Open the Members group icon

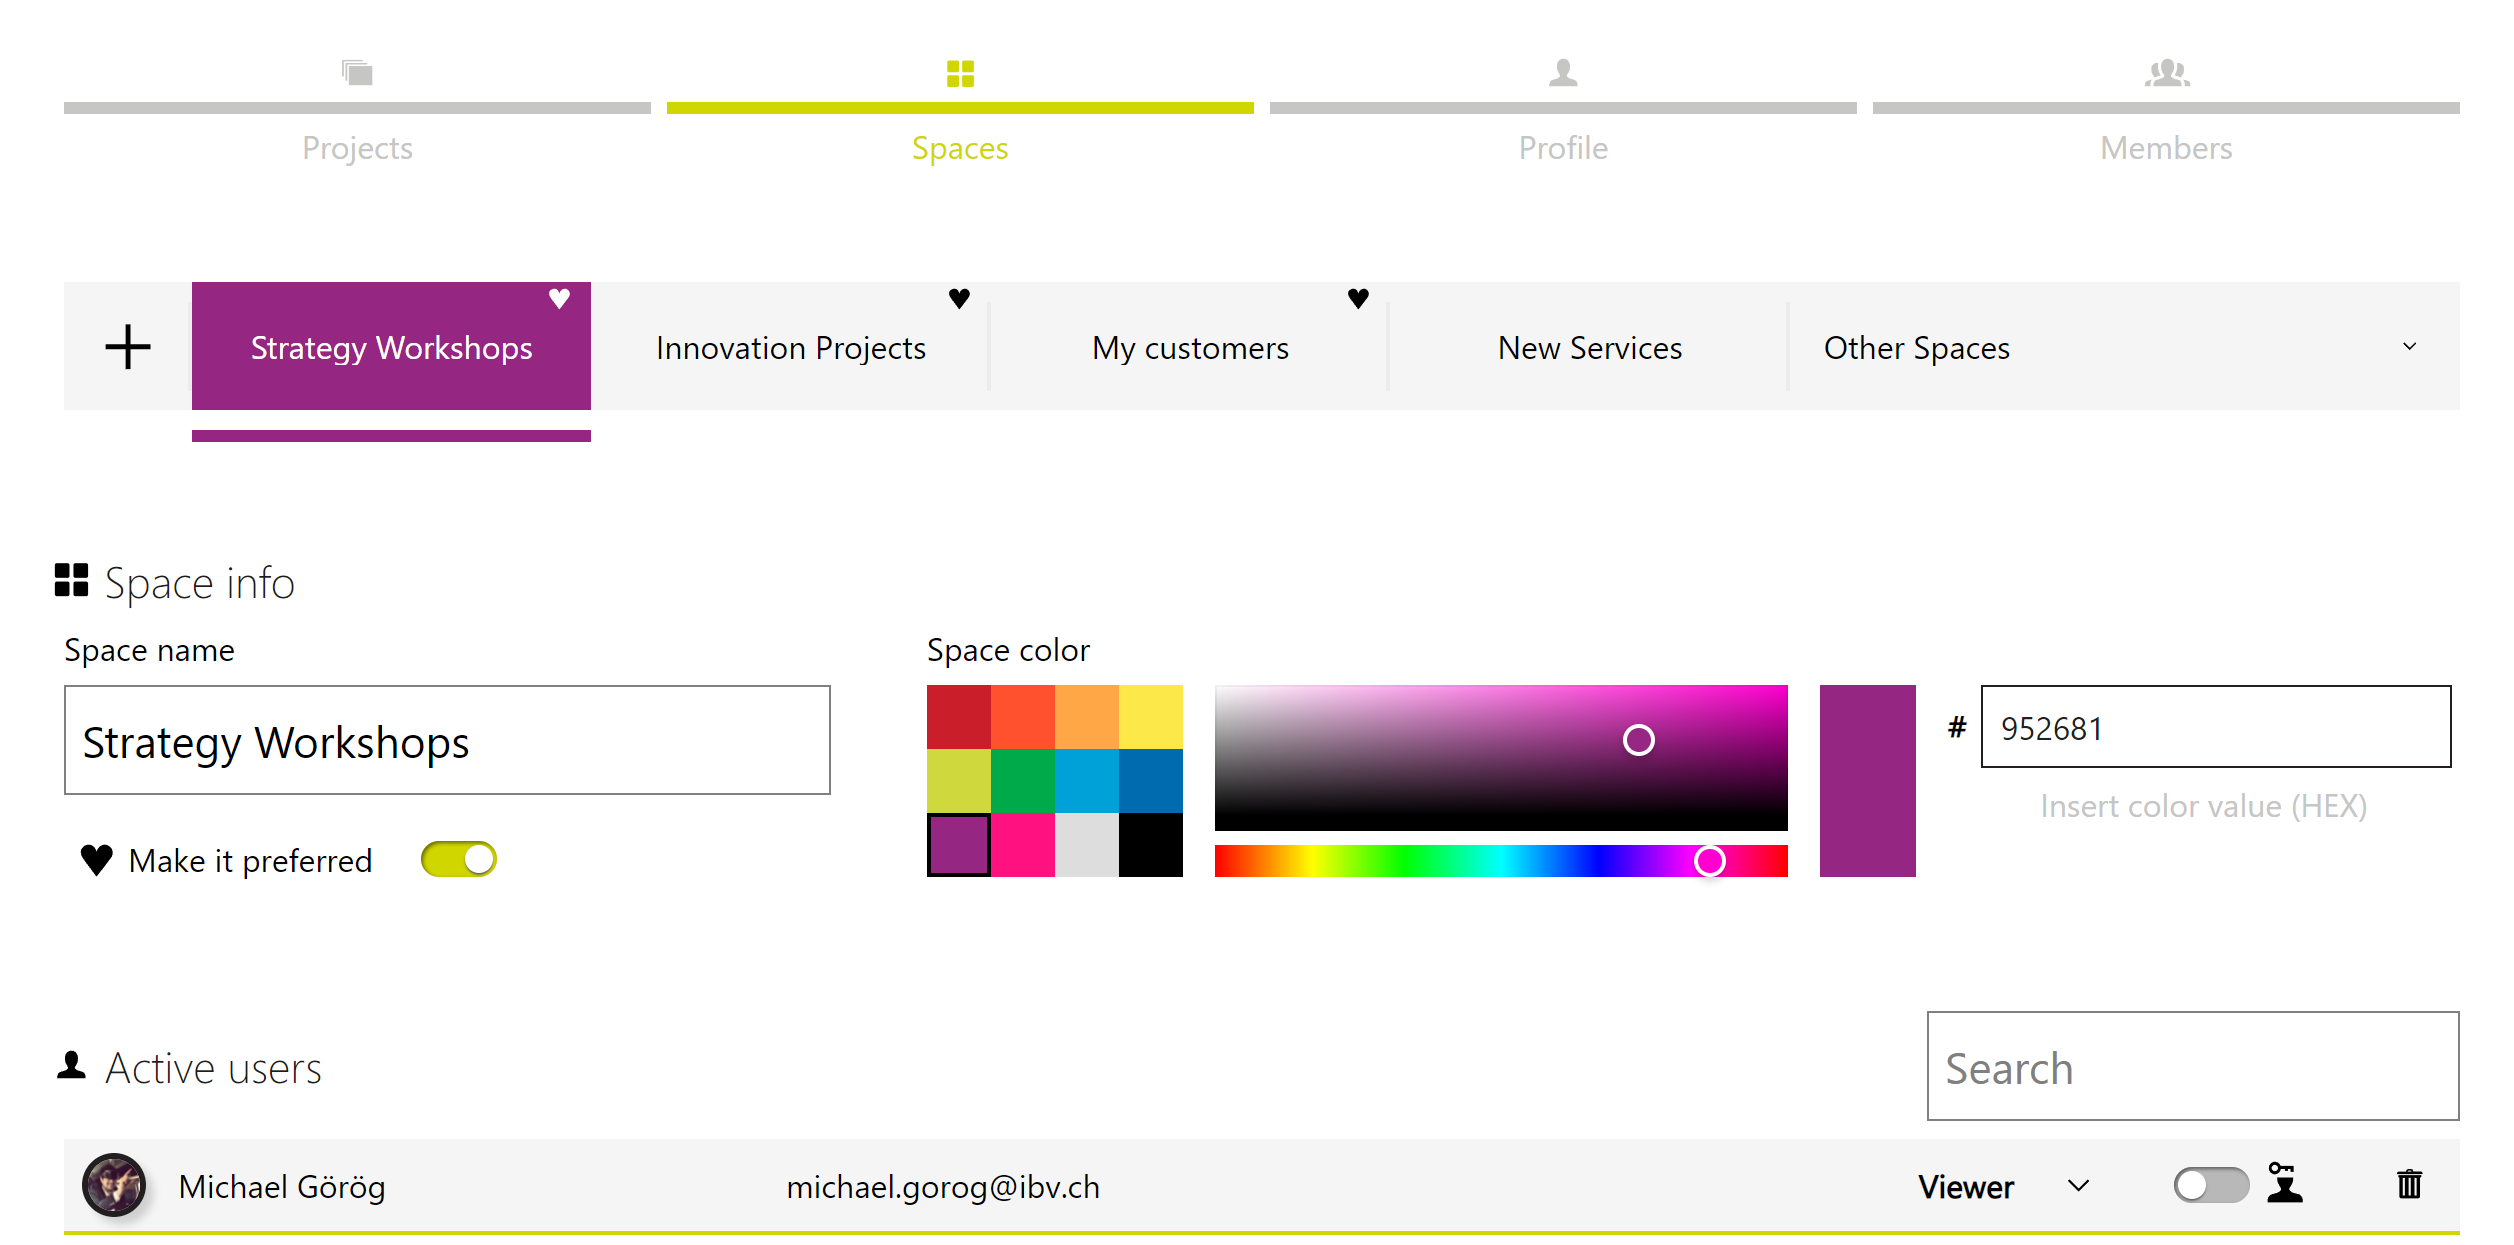pos(2166,73)
